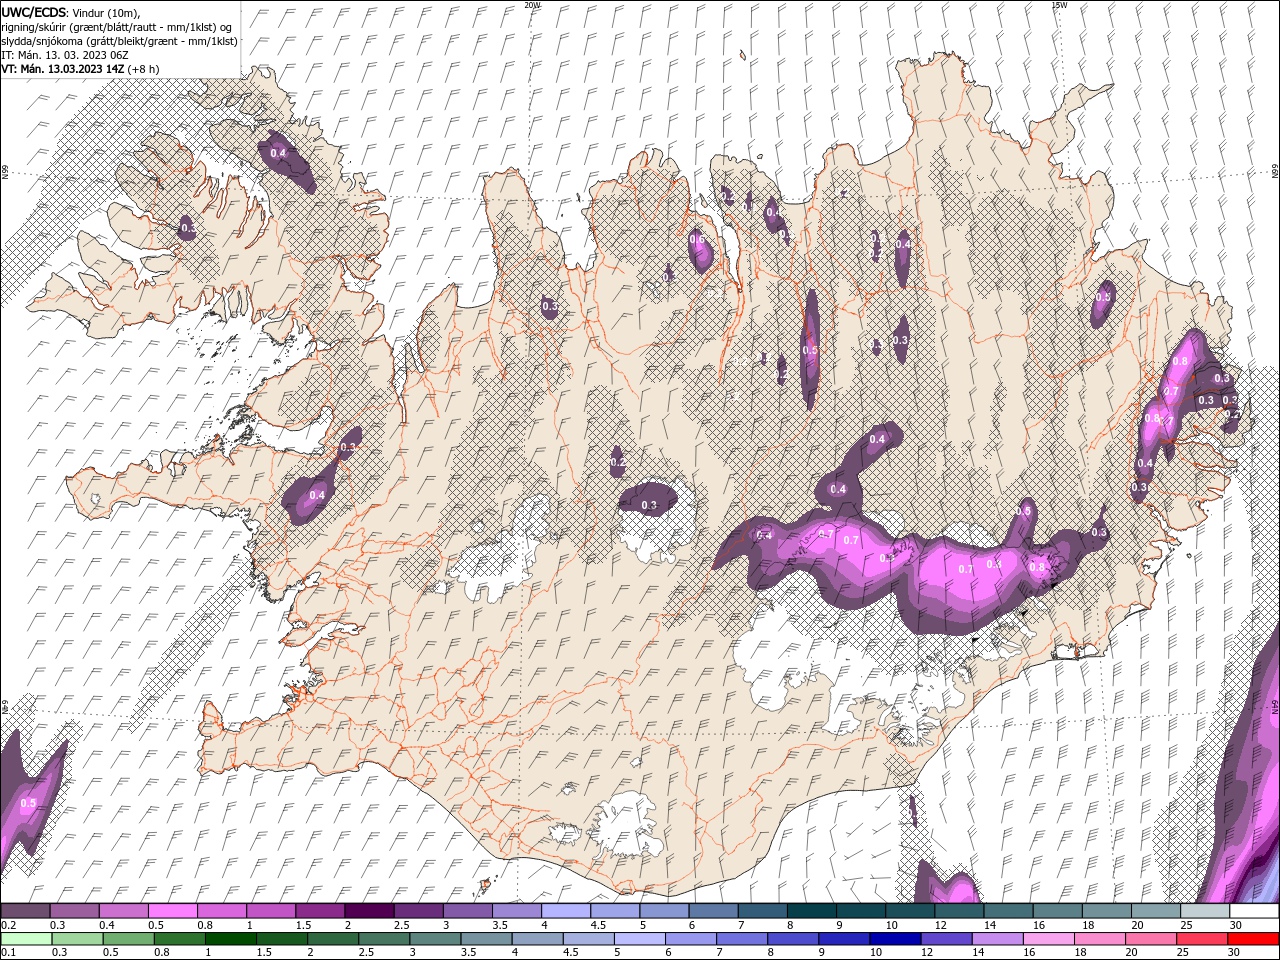Pick the light violet 14–16 lower legend swatch

pyautogui.click(x=998, y=938)
